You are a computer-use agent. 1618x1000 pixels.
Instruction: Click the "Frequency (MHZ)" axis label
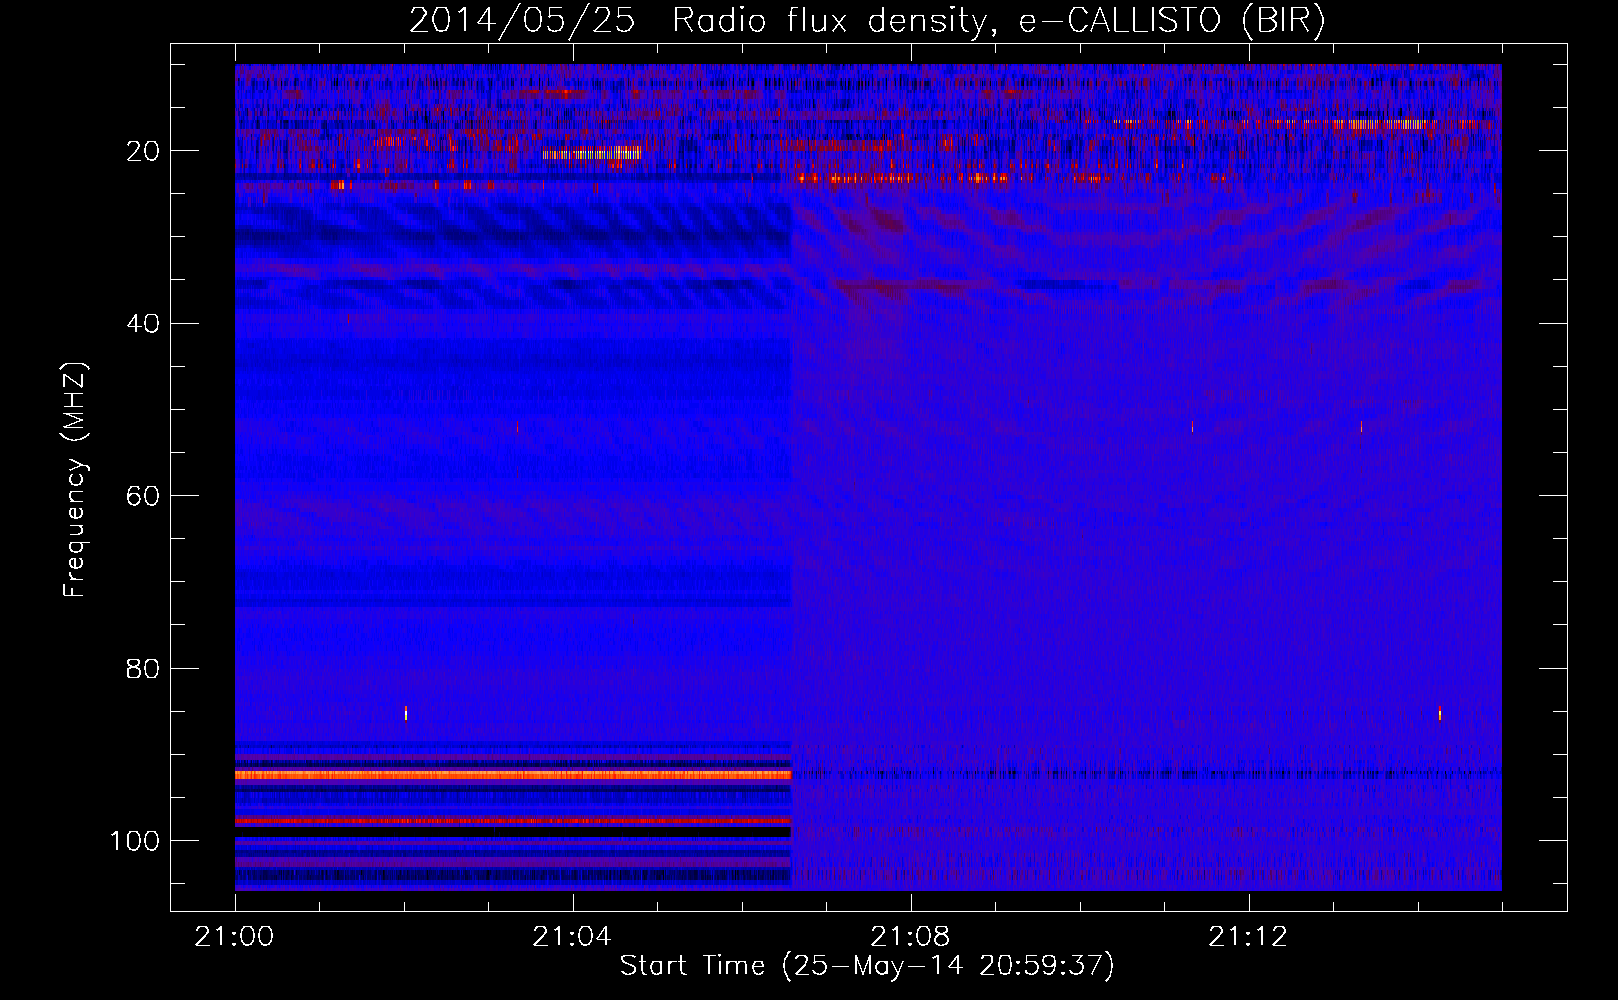coord(75,479)
